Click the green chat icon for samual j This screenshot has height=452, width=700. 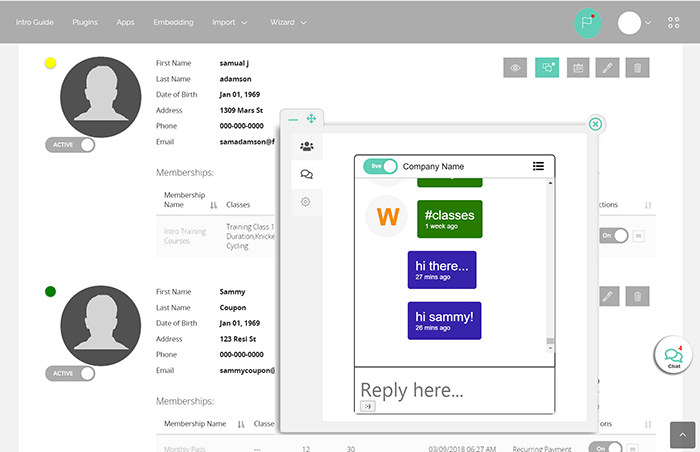[547, 68]
